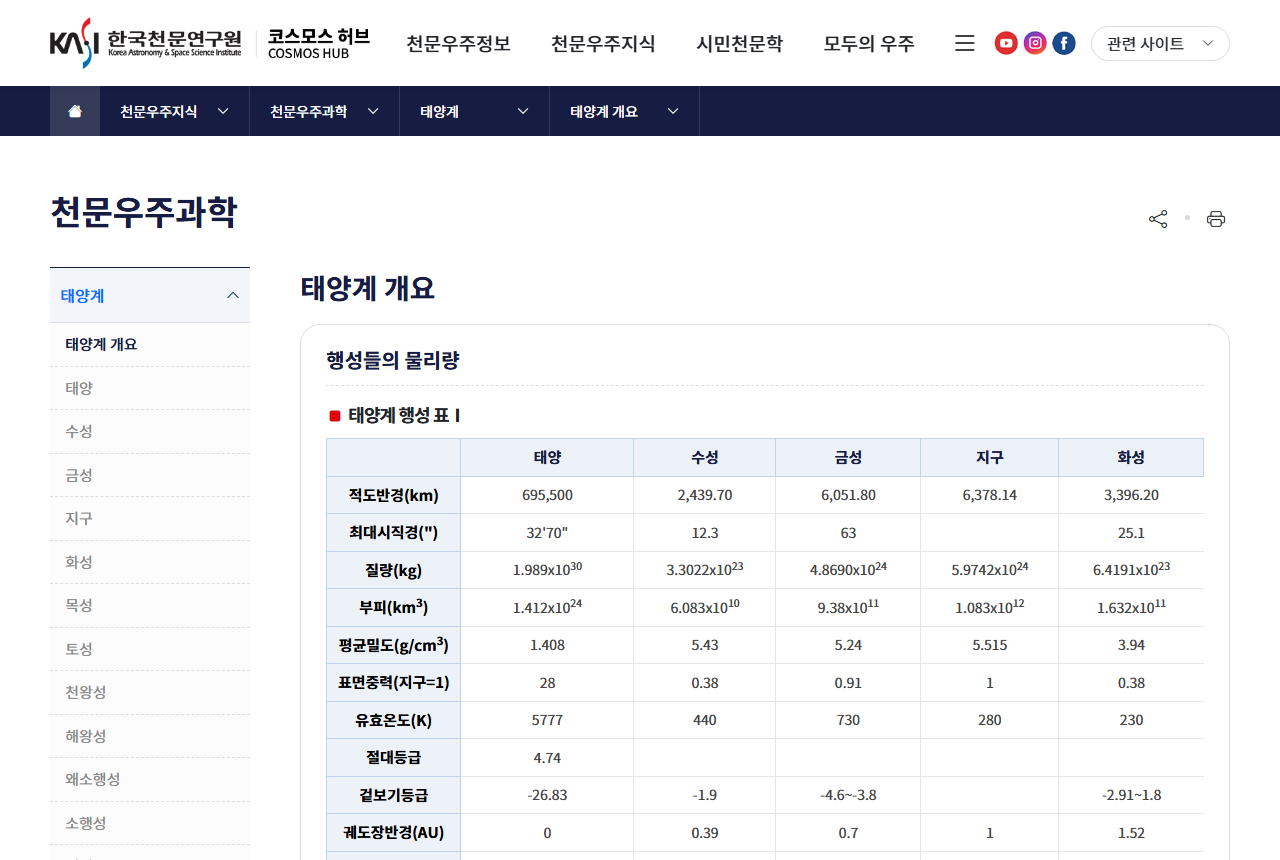Open the 모두의 우주 top menu

click(x=869, y=43)
